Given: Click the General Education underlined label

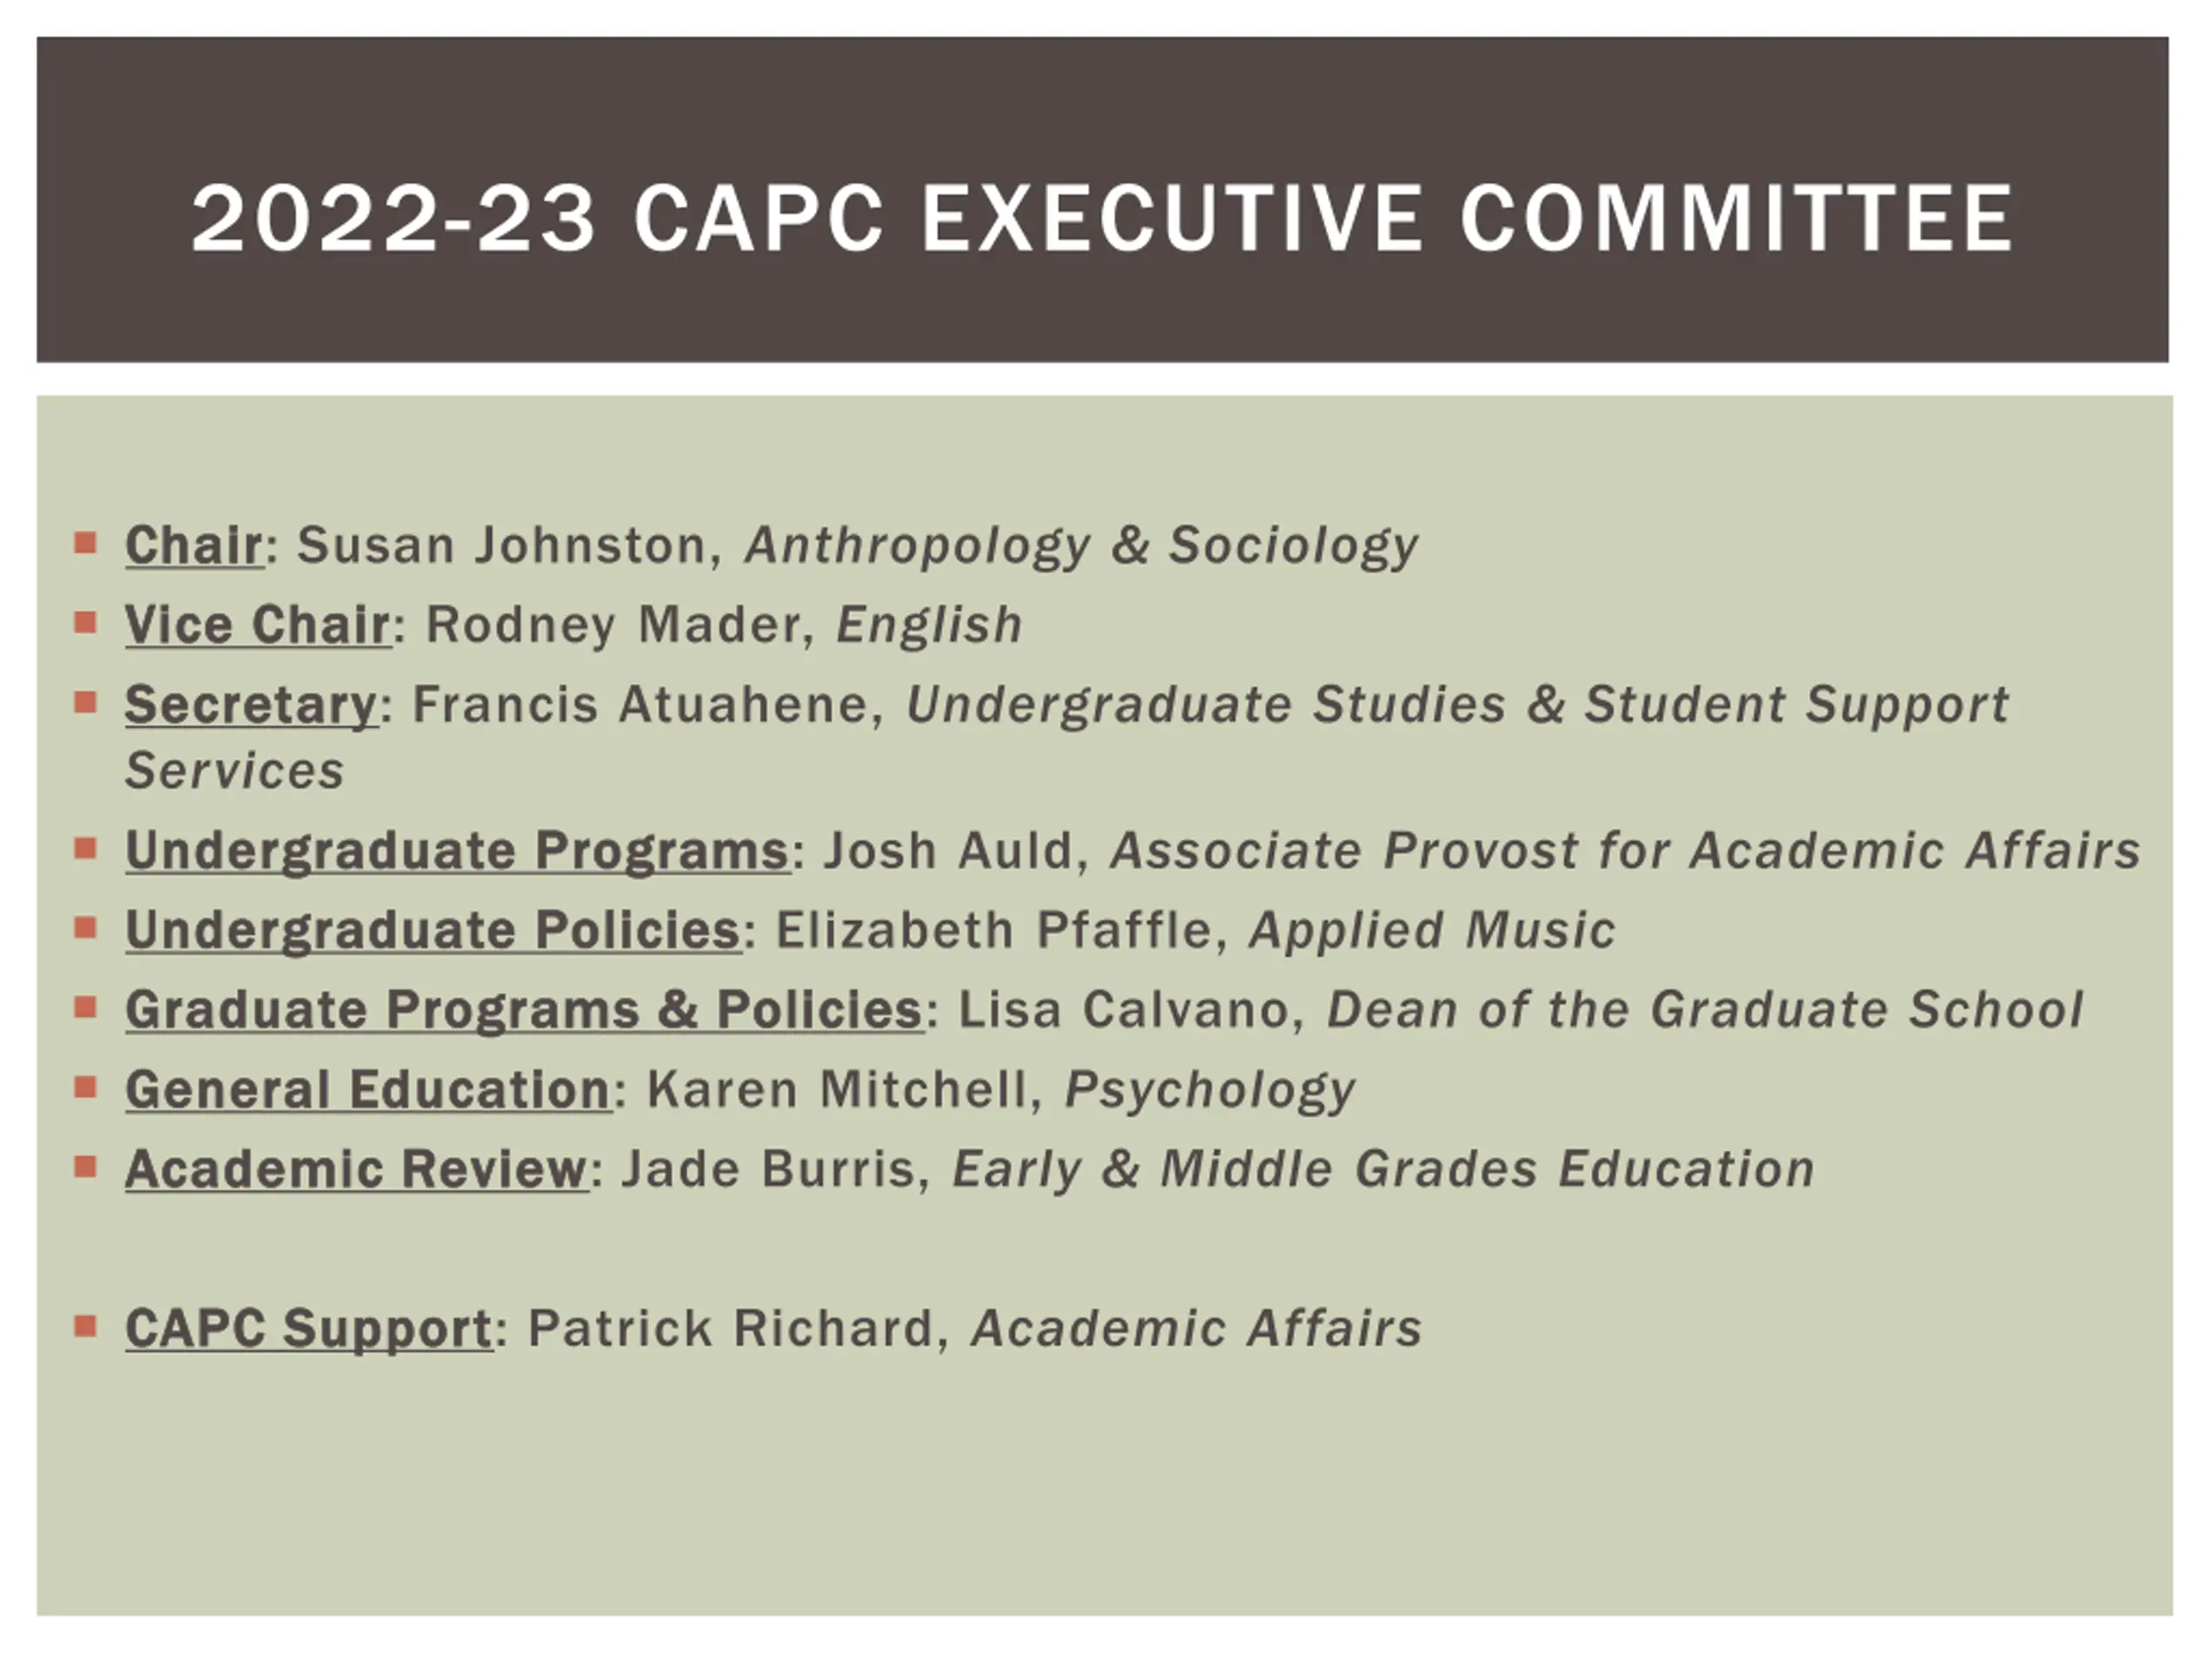Looking at the screenshot, I should (368, 1089).
